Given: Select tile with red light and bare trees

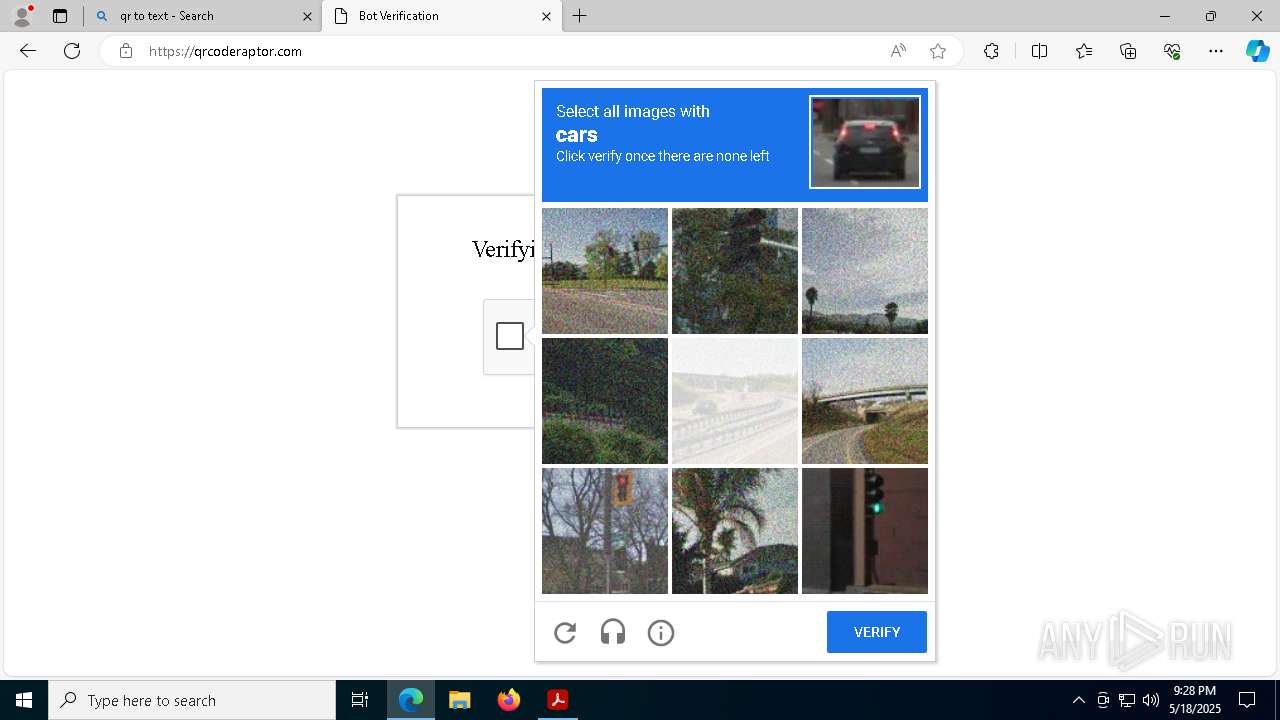Looking at the screenshot, I should pyautogui.click(x=605, y=531).
